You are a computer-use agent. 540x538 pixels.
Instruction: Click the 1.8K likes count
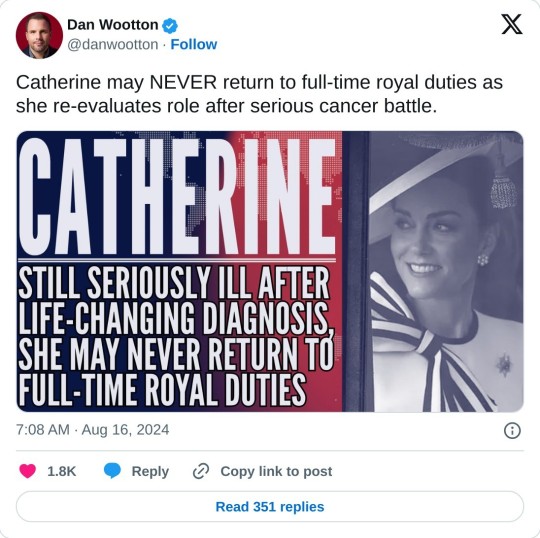click(61, 471)
